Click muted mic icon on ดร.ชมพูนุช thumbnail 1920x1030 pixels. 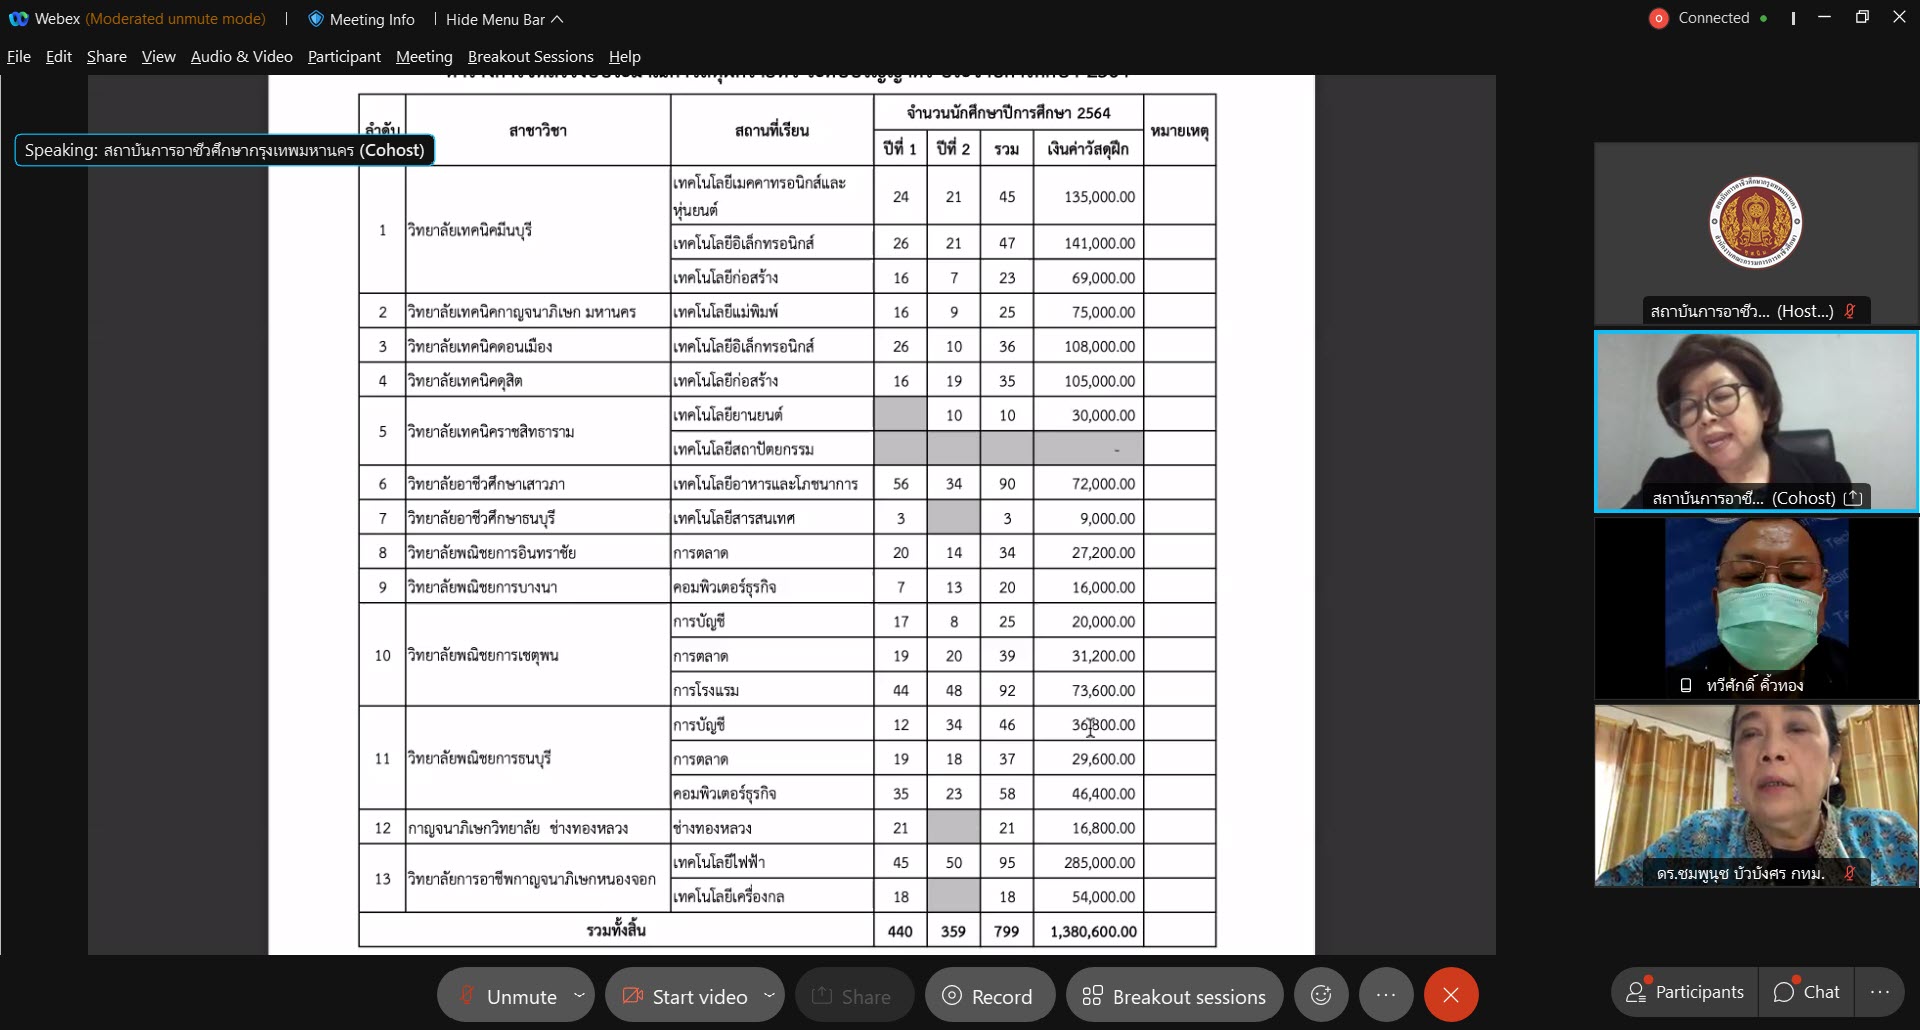[x=1850, y=873]
